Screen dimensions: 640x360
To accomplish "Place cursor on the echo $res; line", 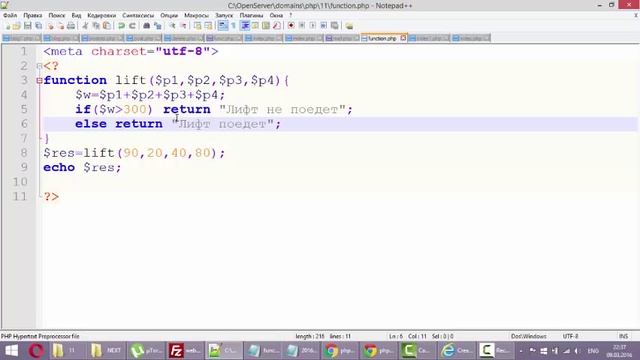I will pyautogui.click(x=82, y=167).
